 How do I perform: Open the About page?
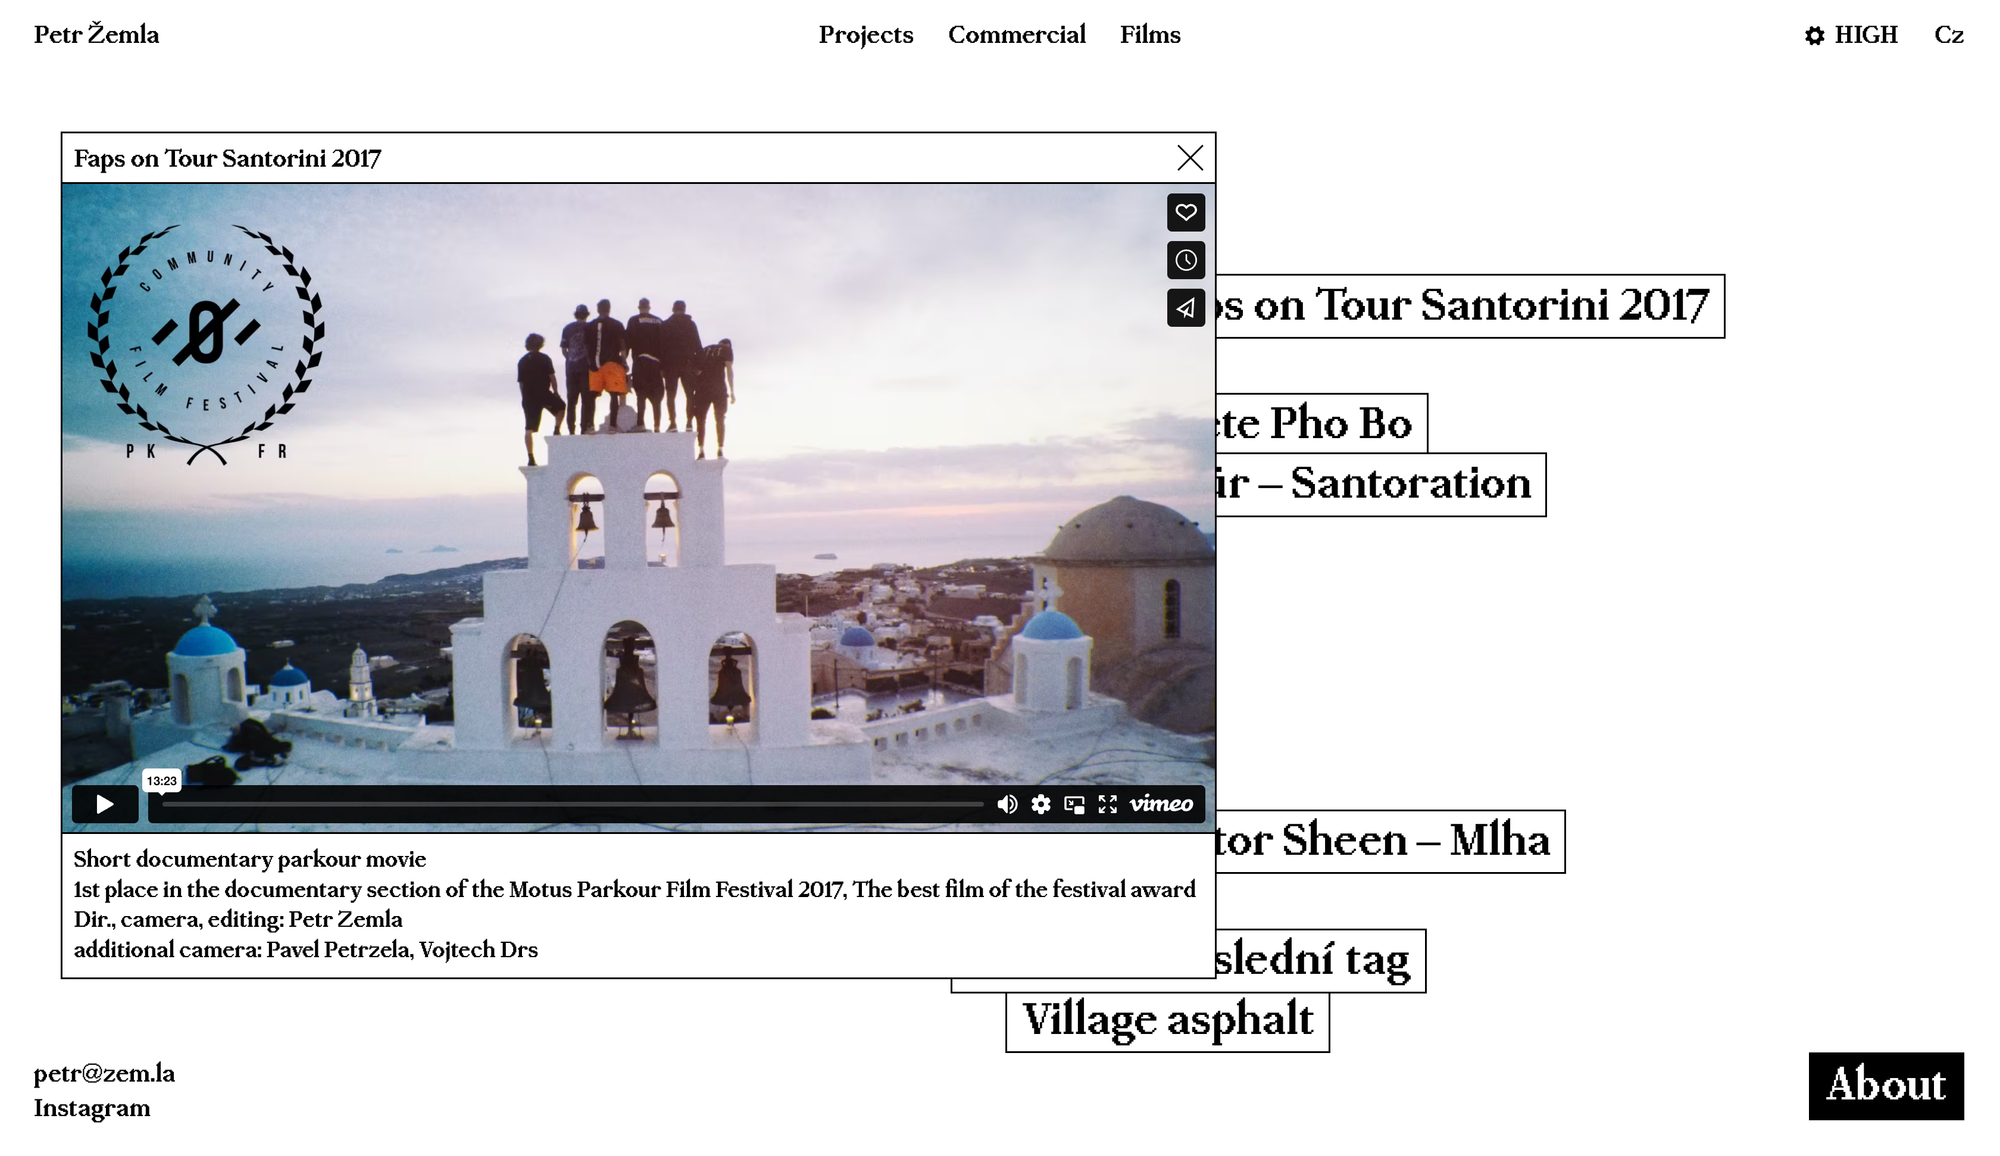[1885, 1085]
